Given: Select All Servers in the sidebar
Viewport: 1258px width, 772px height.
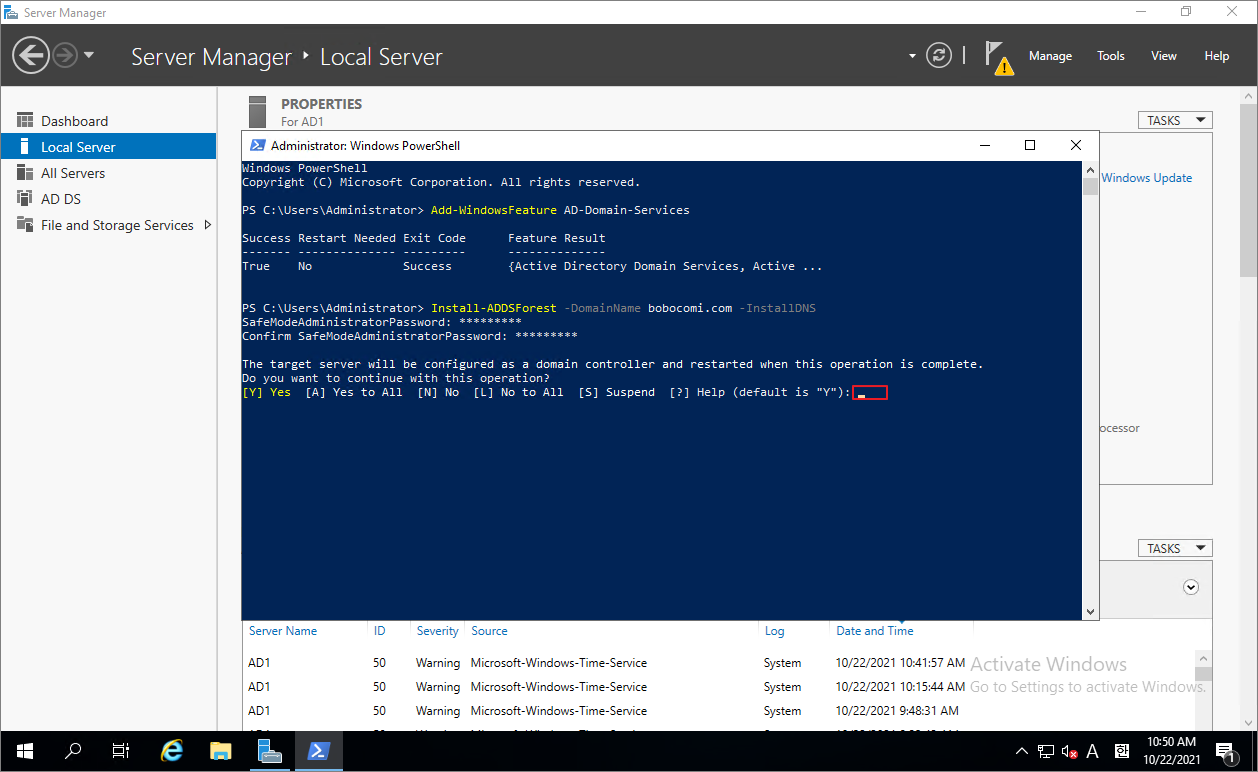Looking at the screenshot, I should point(108,173).
